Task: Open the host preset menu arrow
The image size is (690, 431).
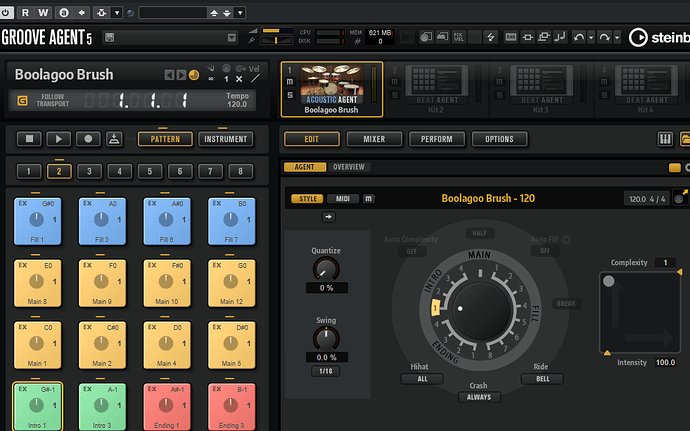Action: [x=240, y=13]
